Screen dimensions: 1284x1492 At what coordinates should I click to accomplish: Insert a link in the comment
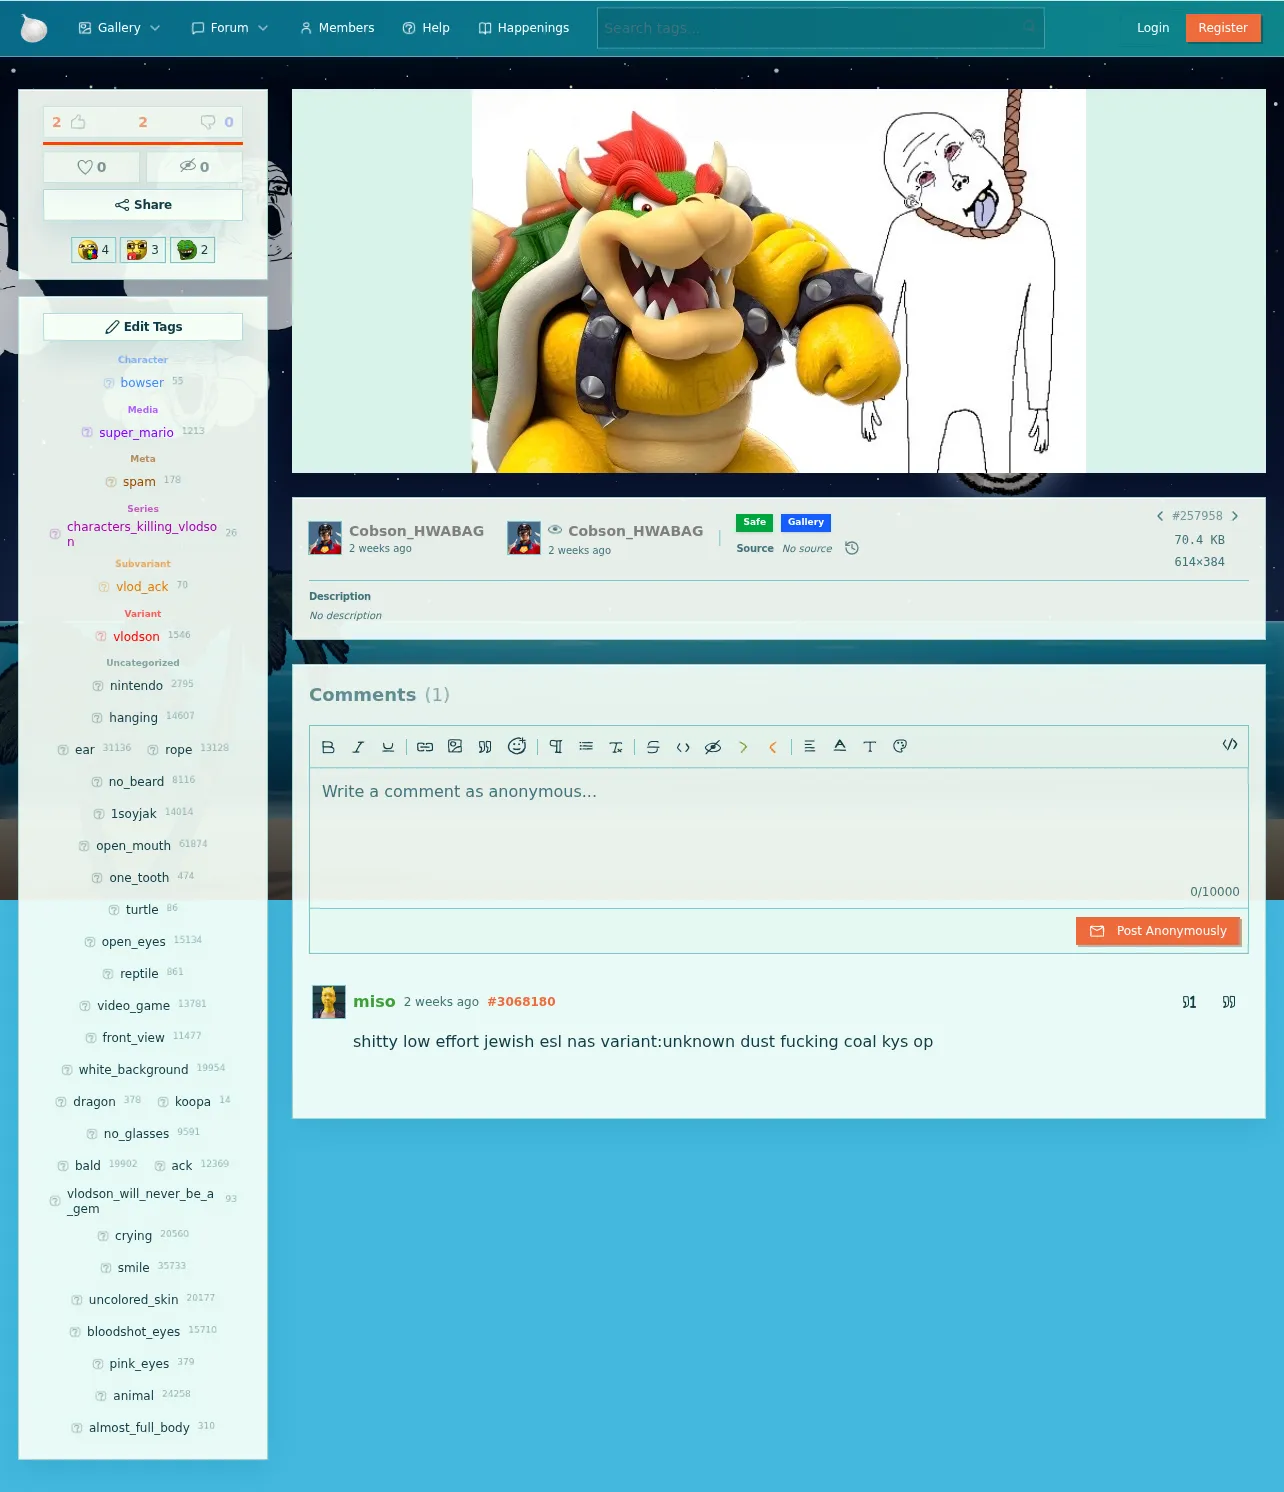425,747
